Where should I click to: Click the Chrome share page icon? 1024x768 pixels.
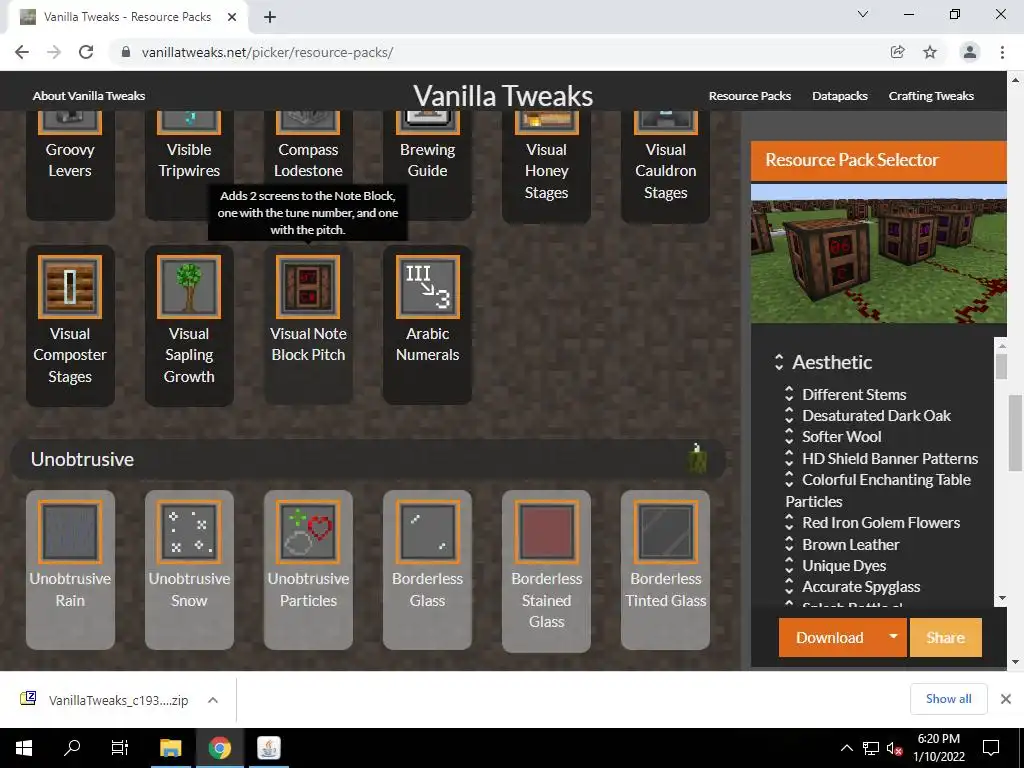(897, 52)
